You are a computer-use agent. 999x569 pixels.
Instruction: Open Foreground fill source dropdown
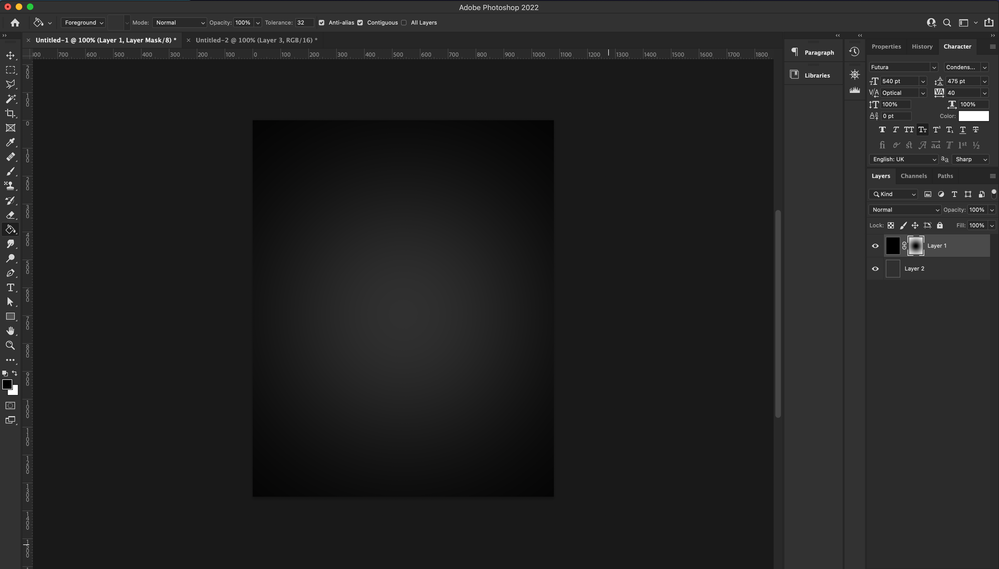(83, 22)
